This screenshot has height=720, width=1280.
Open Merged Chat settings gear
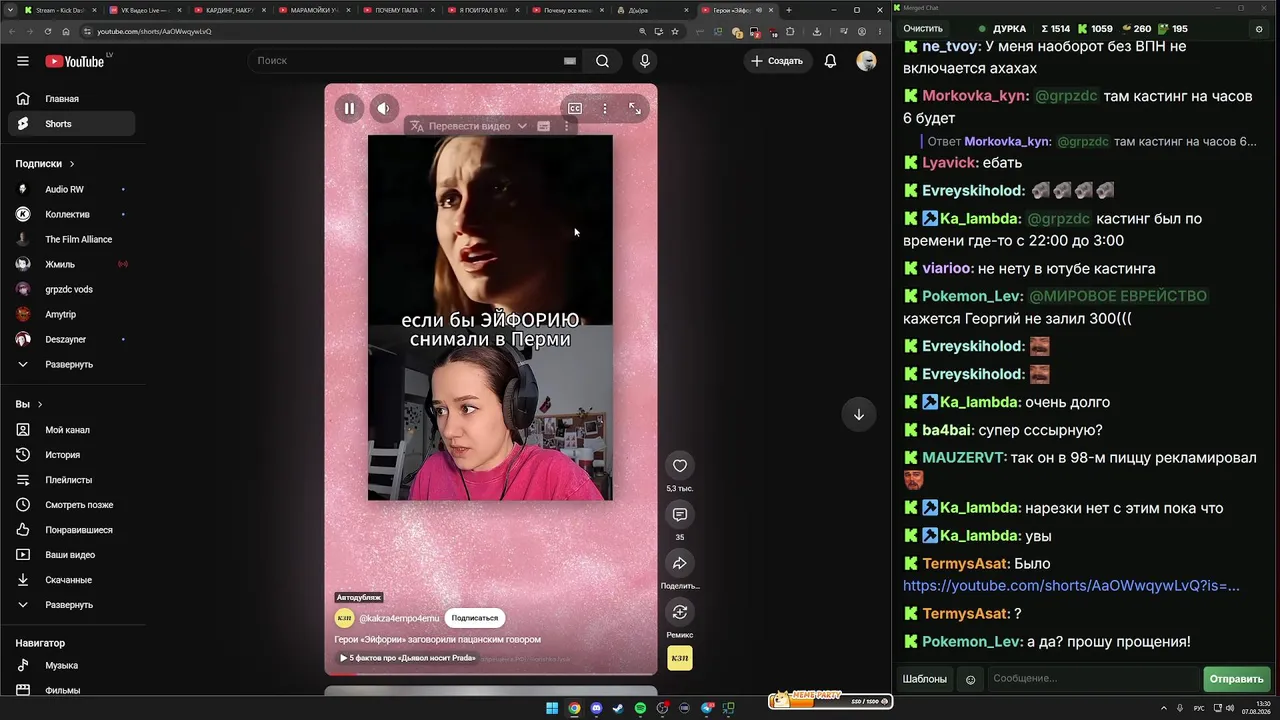click(x=1259, y=29)
